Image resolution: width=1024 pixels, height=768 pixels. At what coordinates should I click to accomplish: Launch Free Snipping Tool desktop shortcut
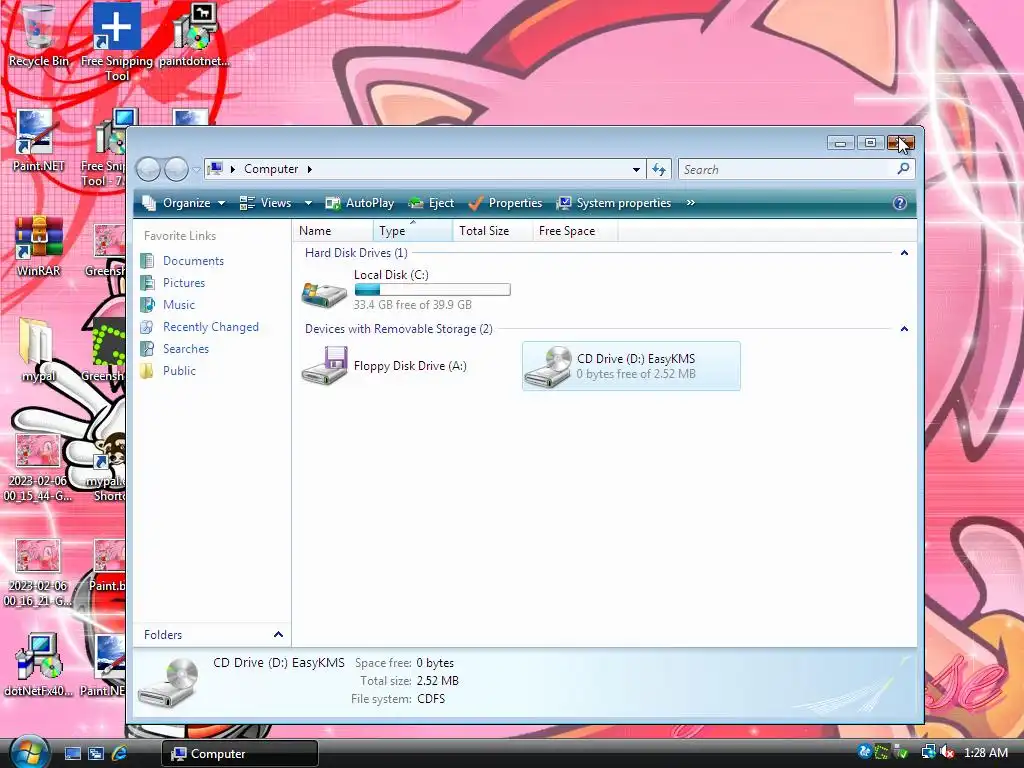point(116,40)
